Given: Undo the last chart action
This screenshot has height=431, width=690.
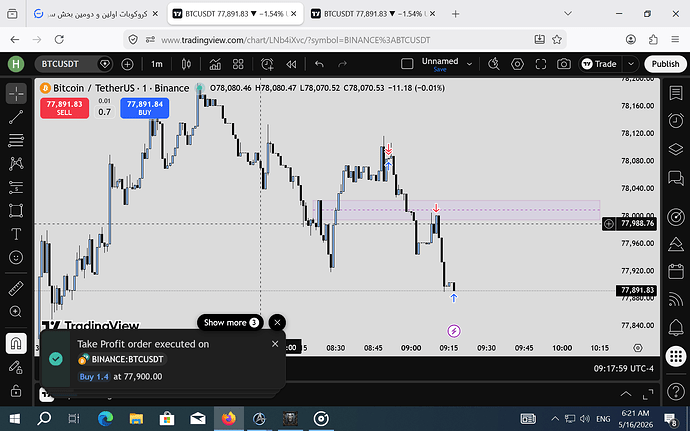Looking at the screenshot, I should (x=319, y=64).
